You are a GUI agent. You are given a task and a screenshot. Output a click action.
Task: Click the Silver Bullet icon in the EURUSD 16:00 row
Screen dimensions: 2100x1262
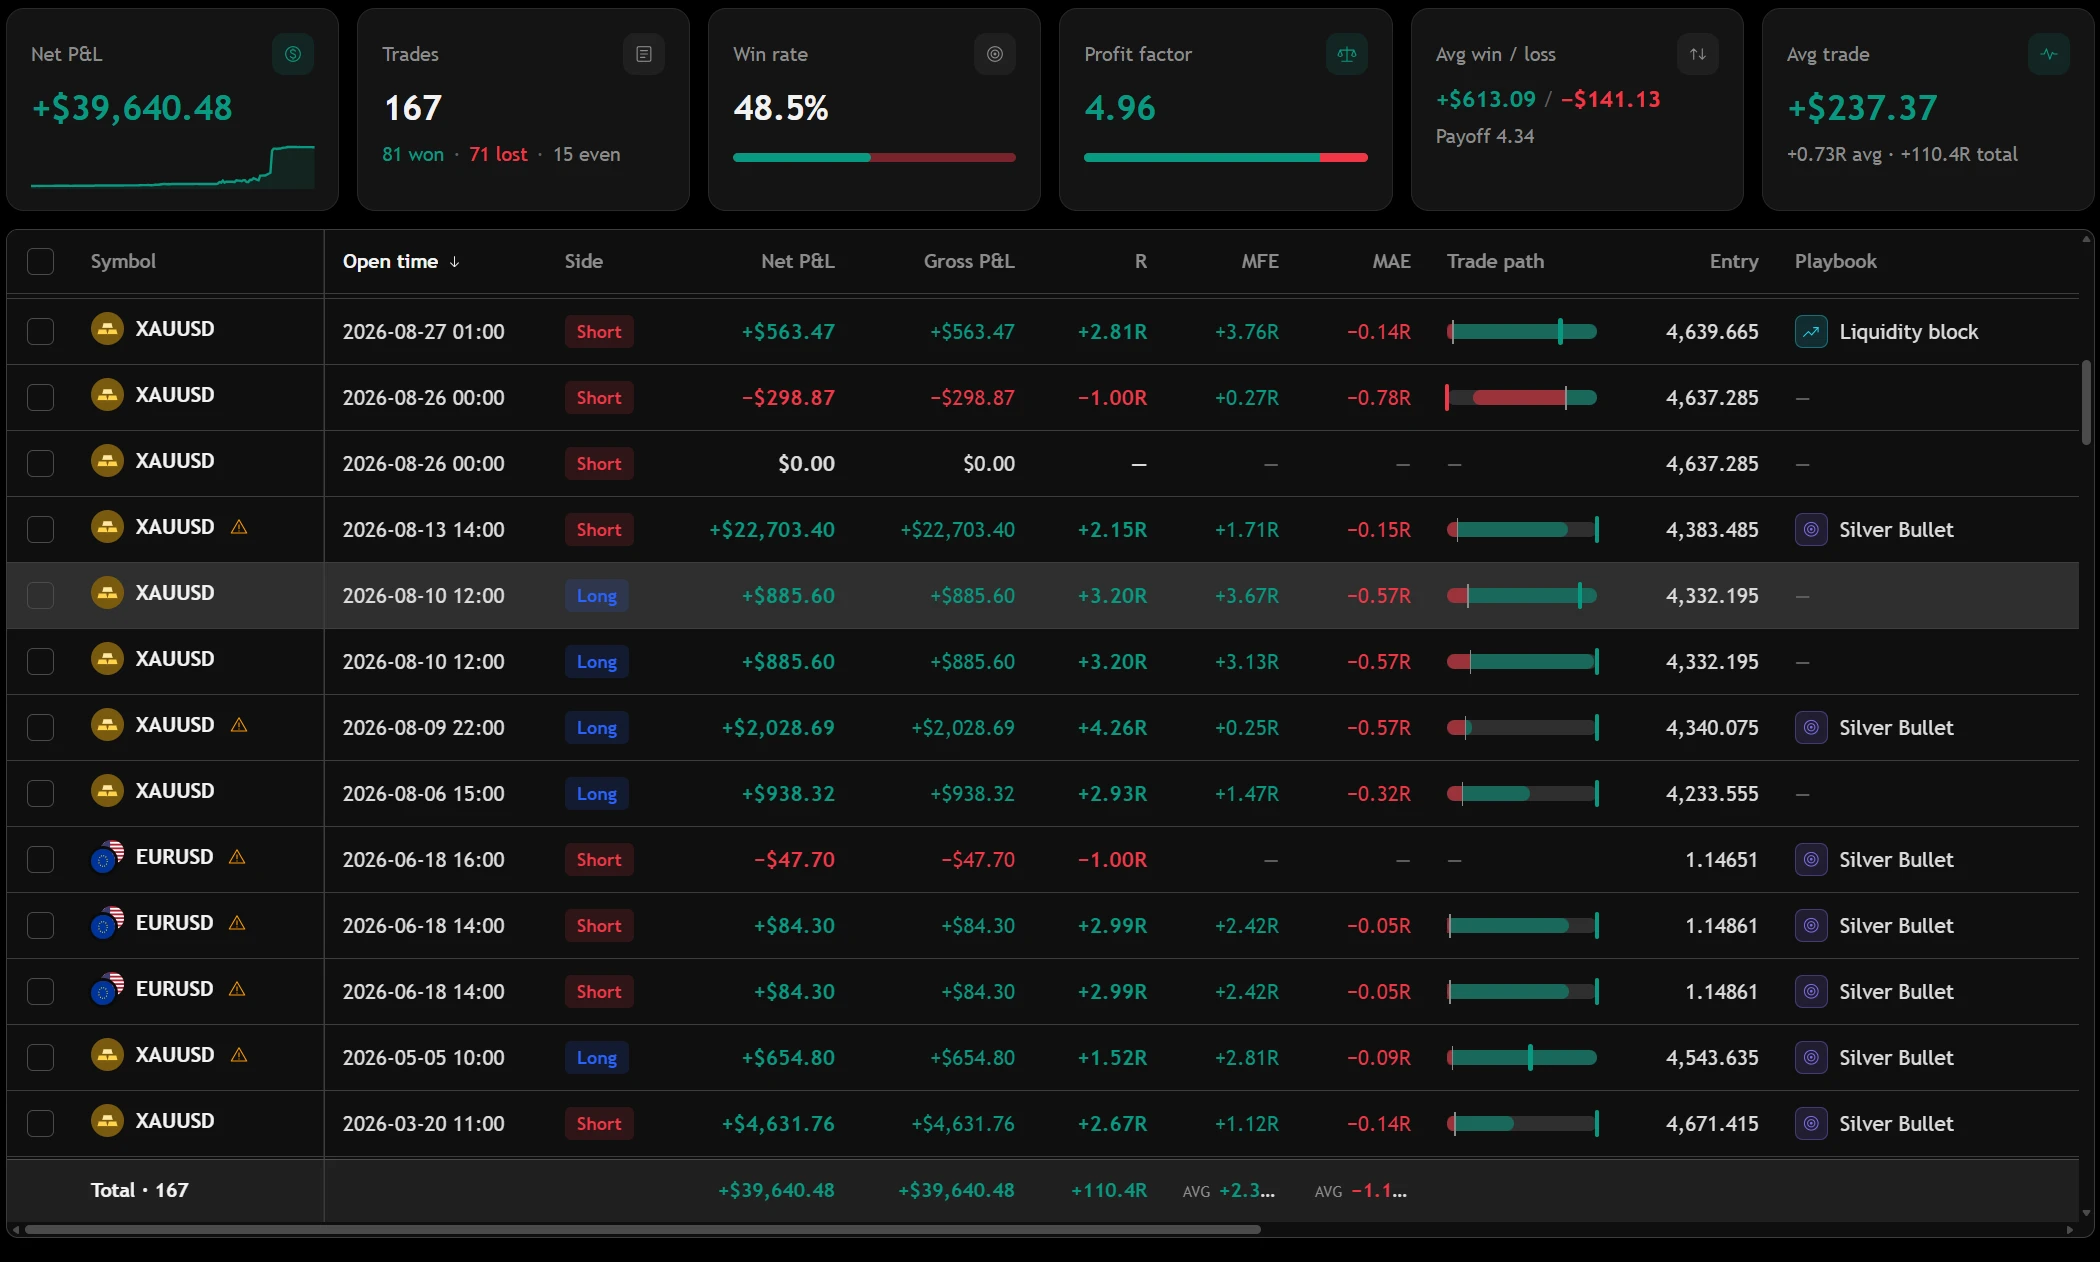pos(1811,859)
